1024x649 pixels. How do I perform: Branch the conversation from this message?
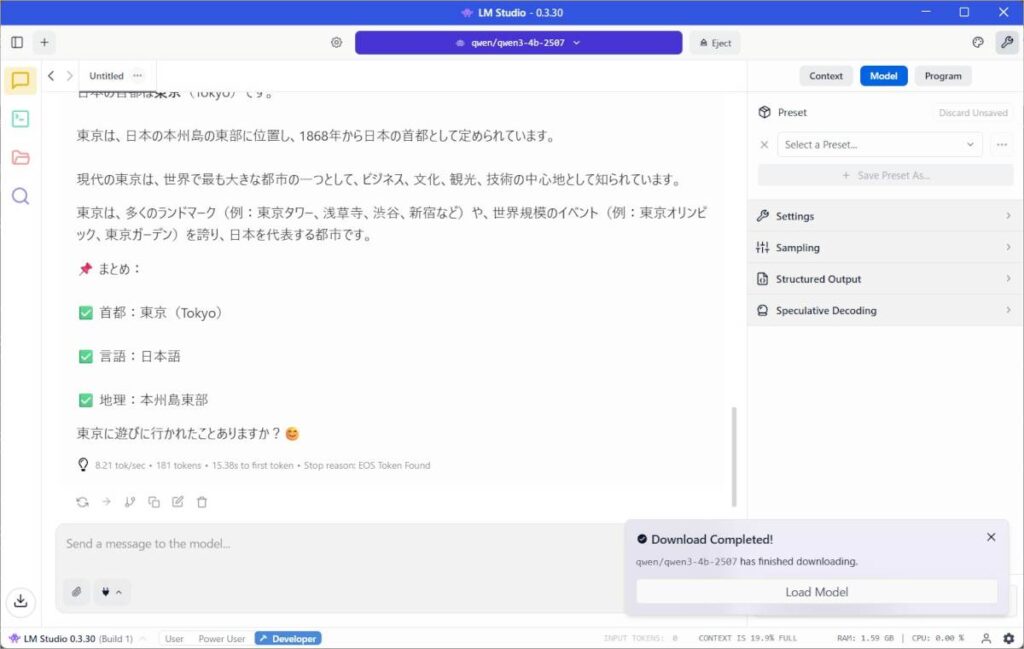coord(130,502)
